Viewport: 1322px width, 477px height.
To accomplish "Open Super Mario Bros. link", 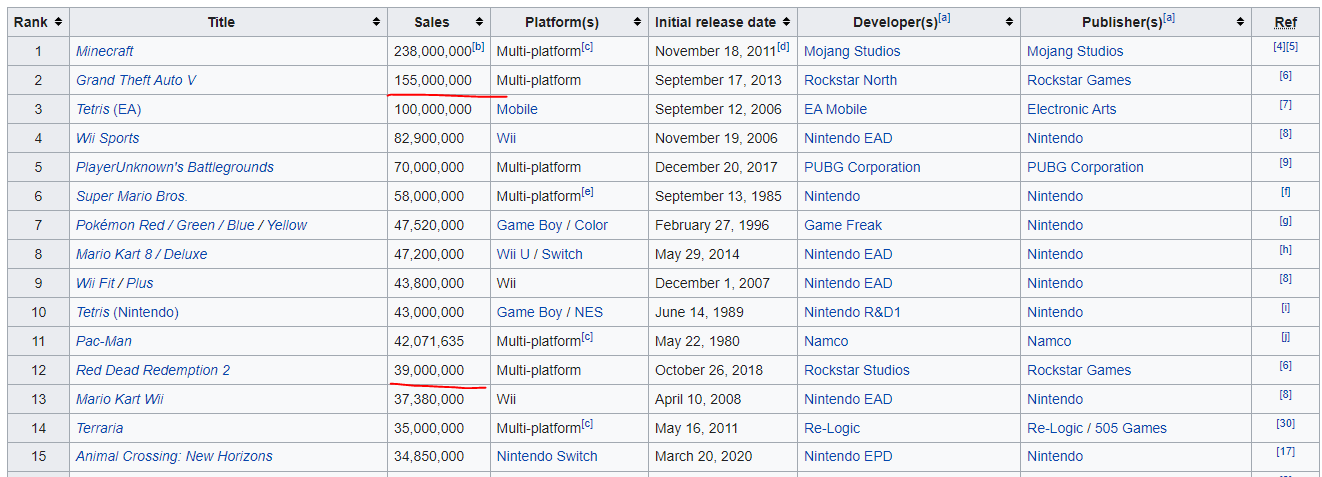I will click(132, 196).
